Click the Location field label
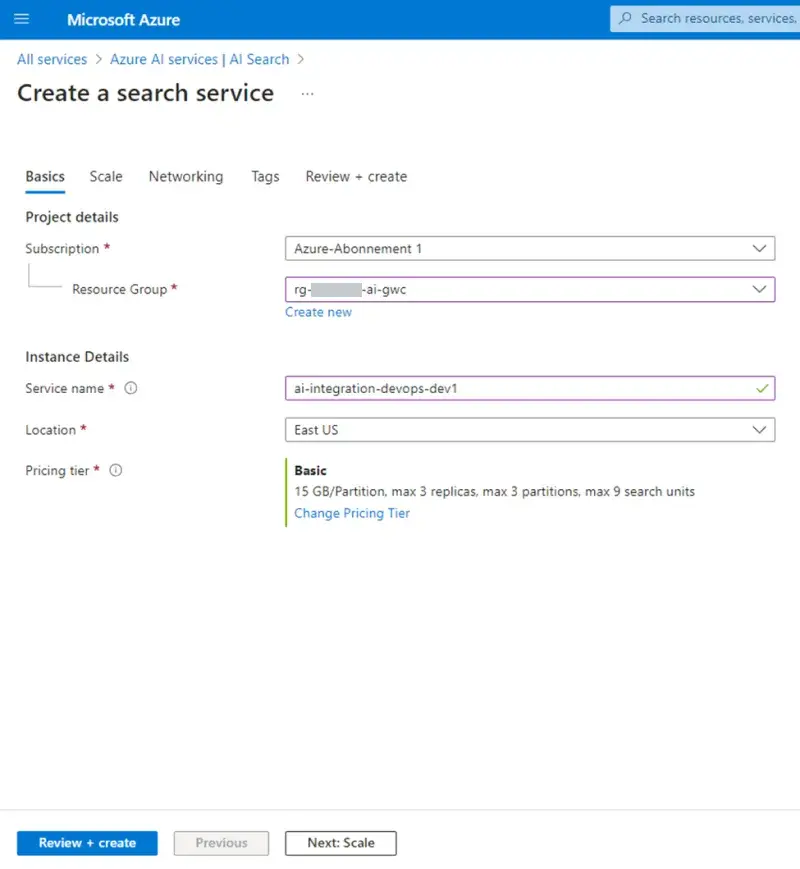The image size is (800, 869). pyautogui.click(x=50, y=430)
